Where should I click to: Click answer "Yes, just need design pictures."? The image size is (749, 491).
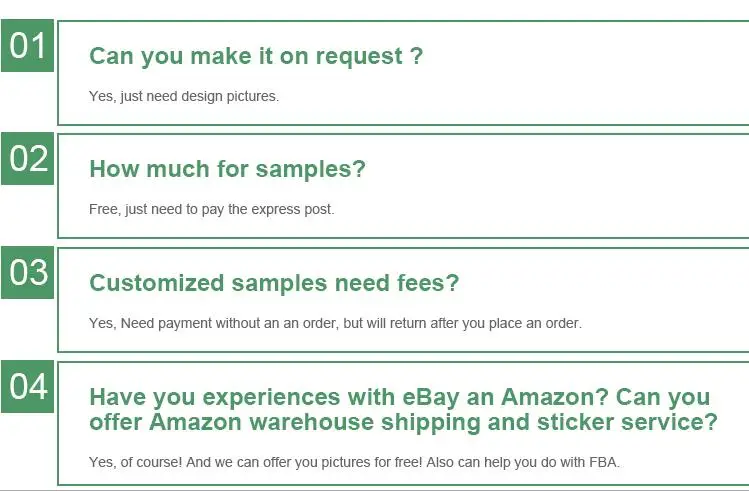tap(184, 97)
